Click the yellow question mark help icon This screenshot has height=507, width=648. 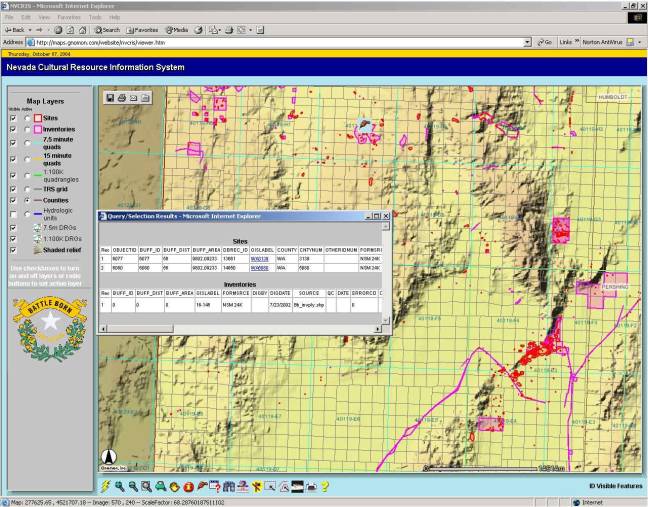click(325, 486)
